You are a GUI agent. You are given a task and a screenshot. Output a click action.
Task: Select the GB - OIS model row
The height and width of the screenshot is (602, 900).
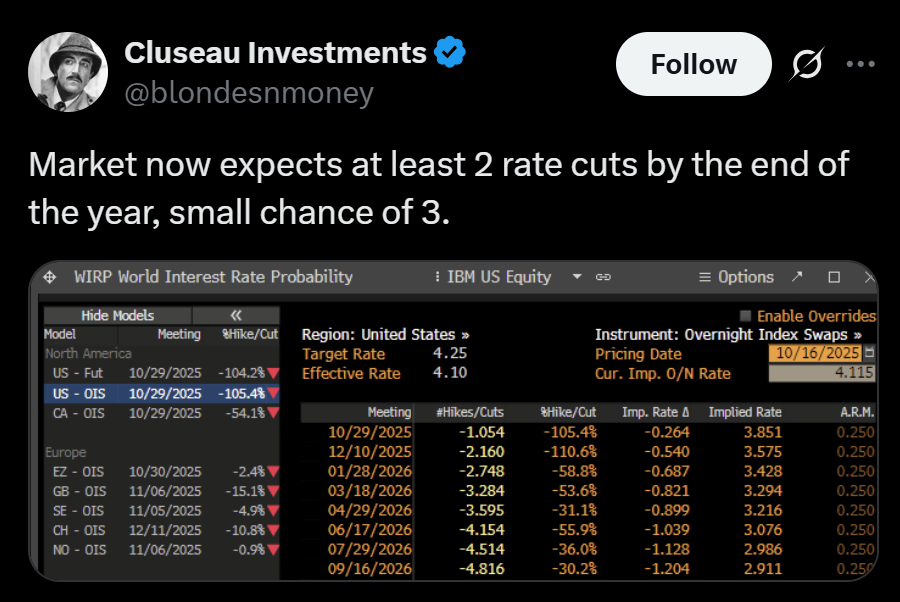click(x=160, y=491)
